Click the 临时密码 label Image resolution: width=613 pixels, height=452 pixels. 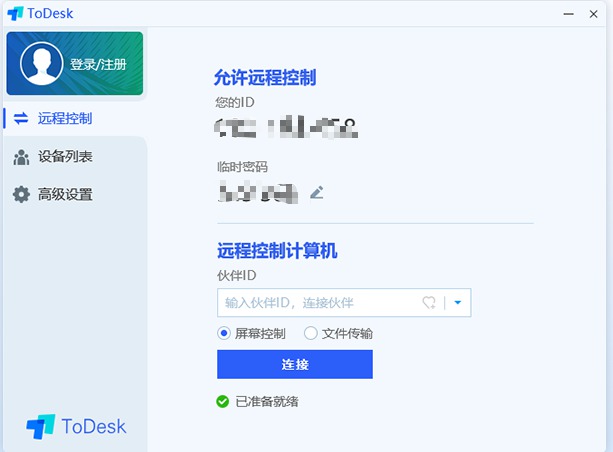coord(242,167)
